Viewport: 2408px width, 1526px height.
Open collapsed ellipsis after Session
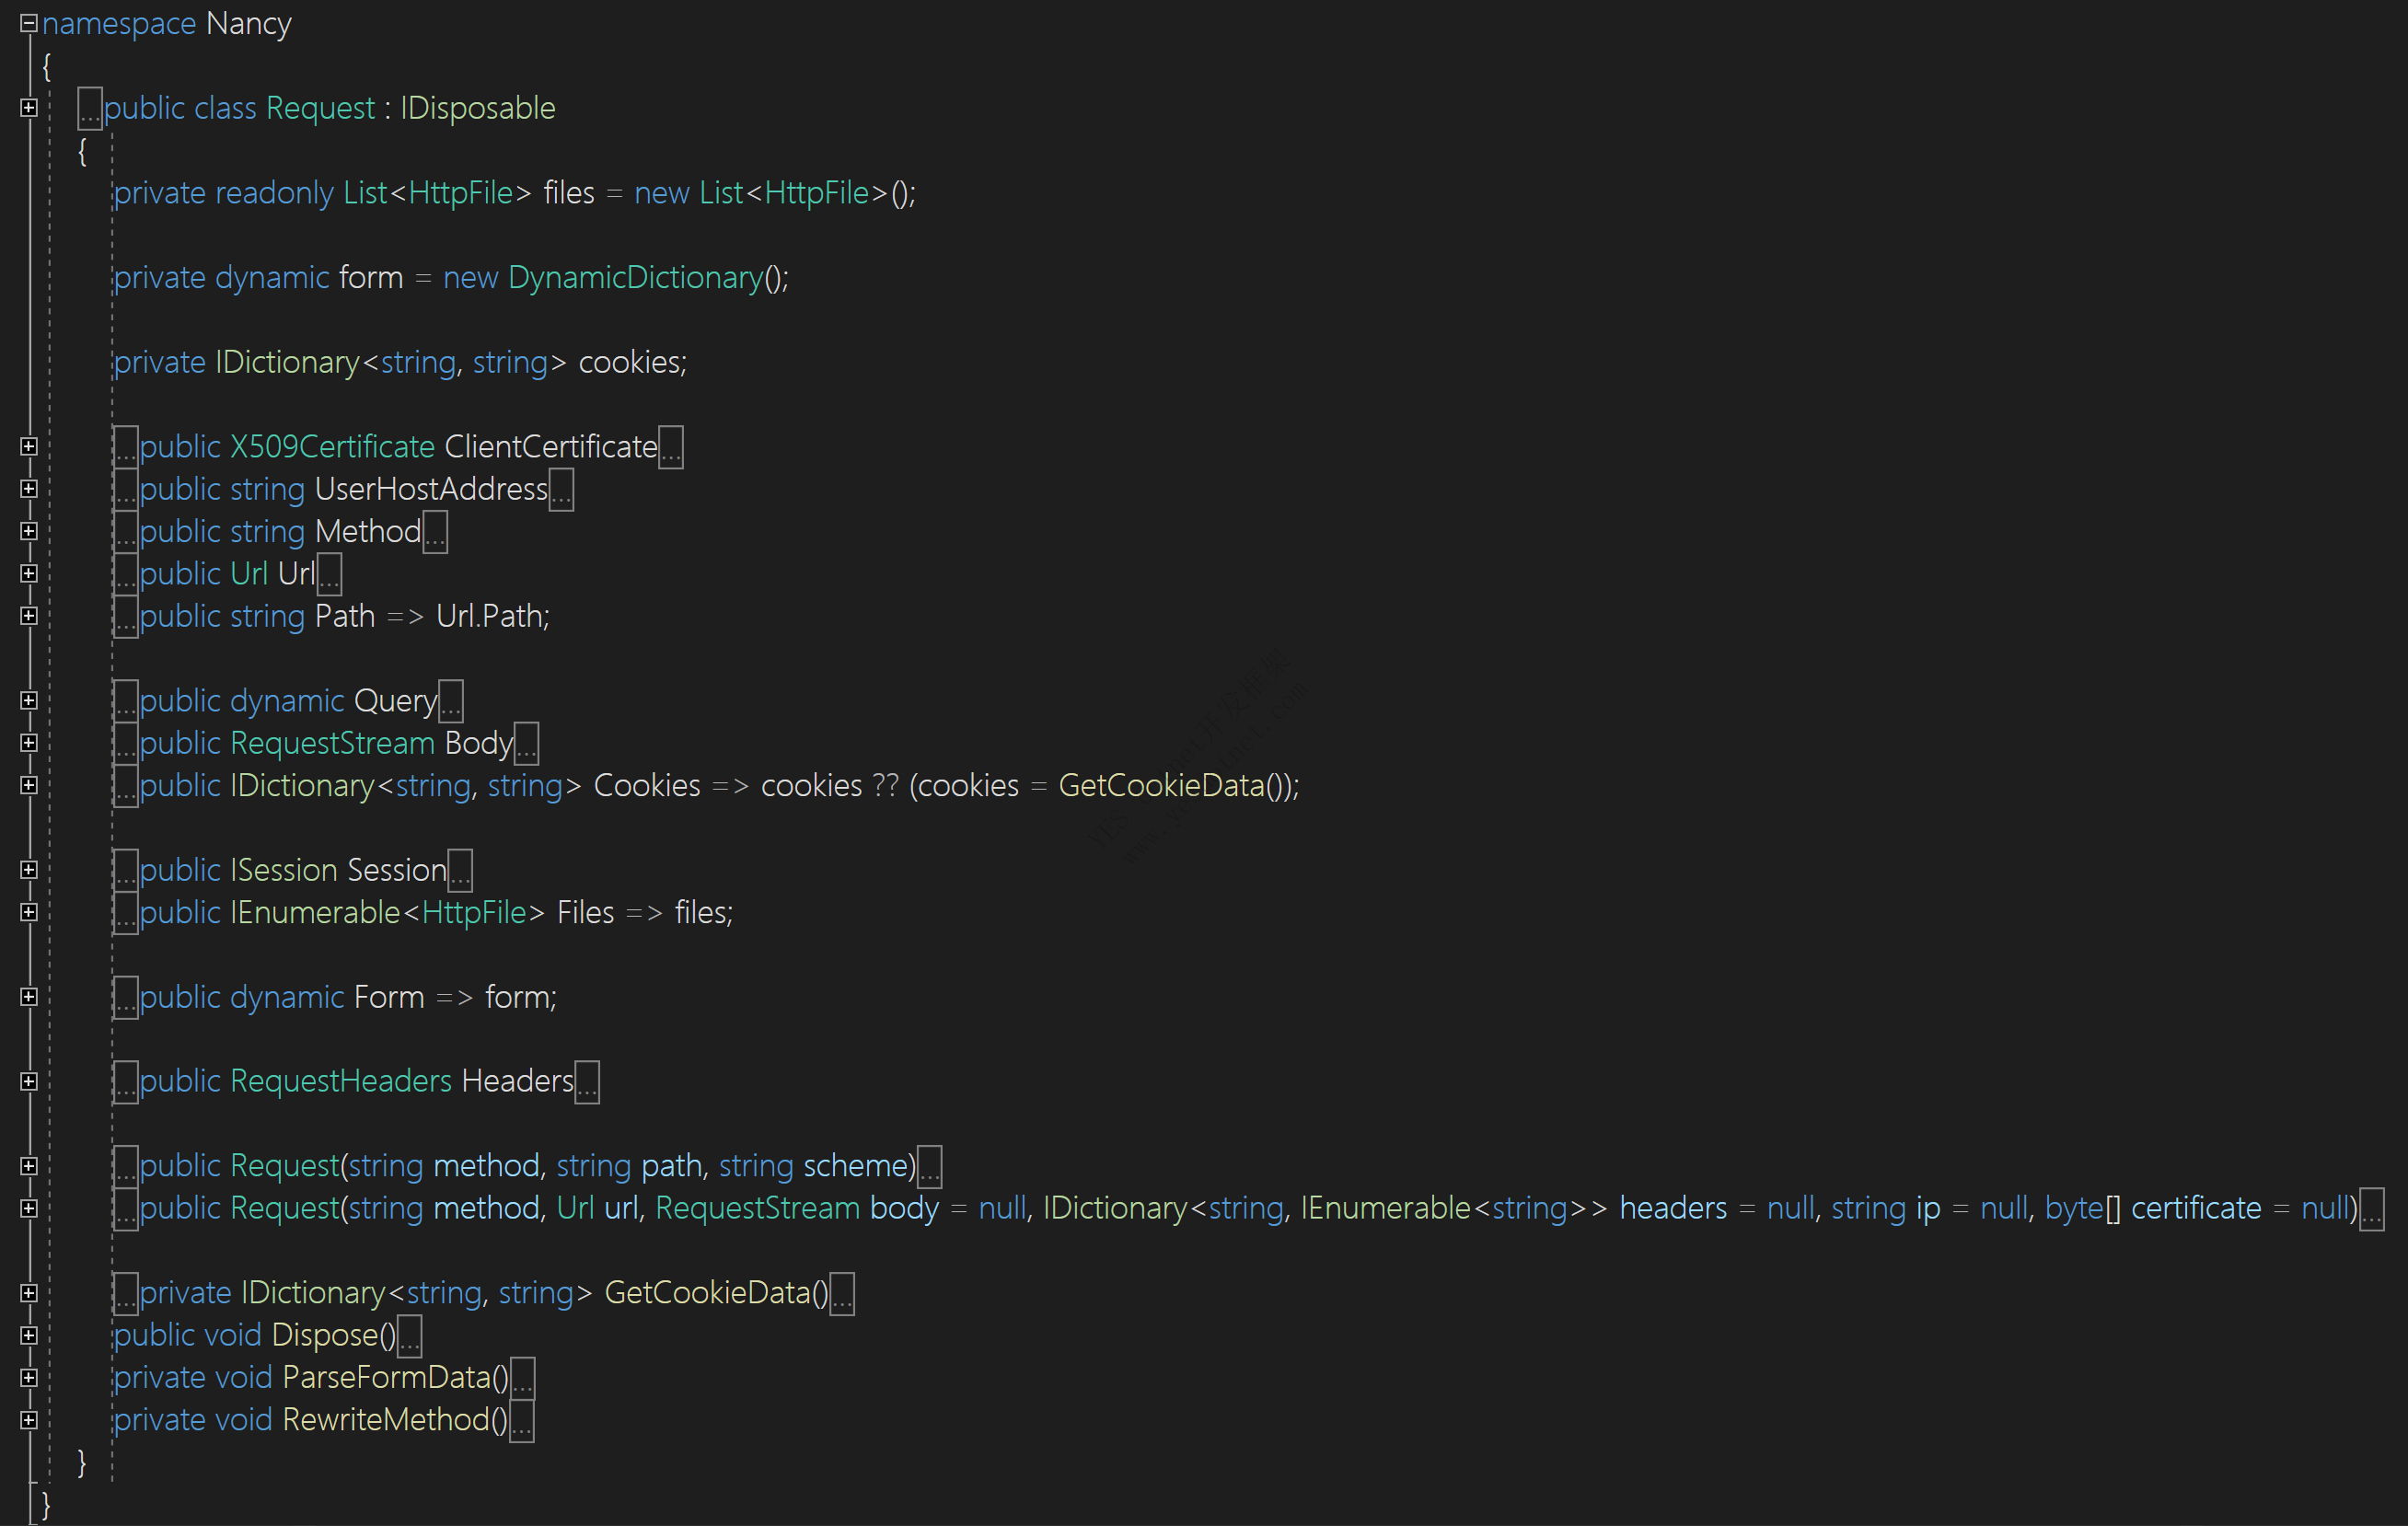[460, 871]
